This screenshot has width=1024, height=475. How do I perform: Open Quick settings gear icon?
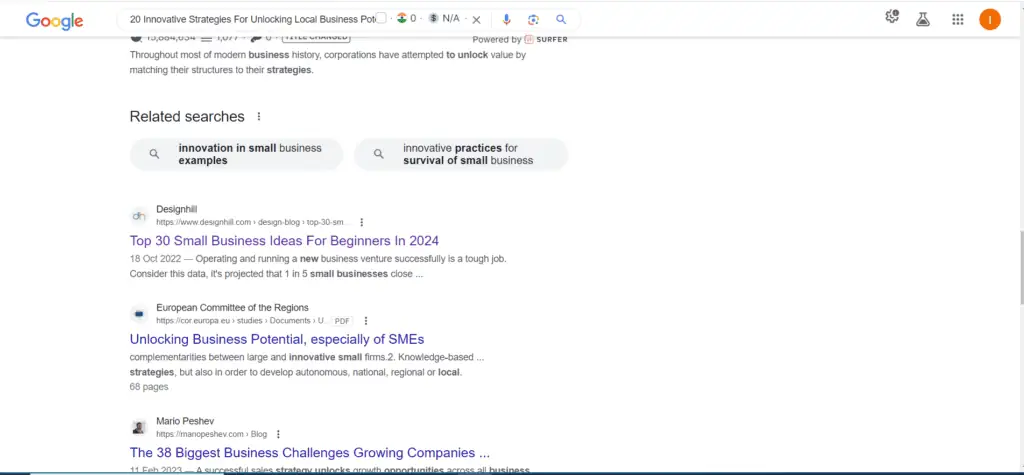click(x=892, y=18)
